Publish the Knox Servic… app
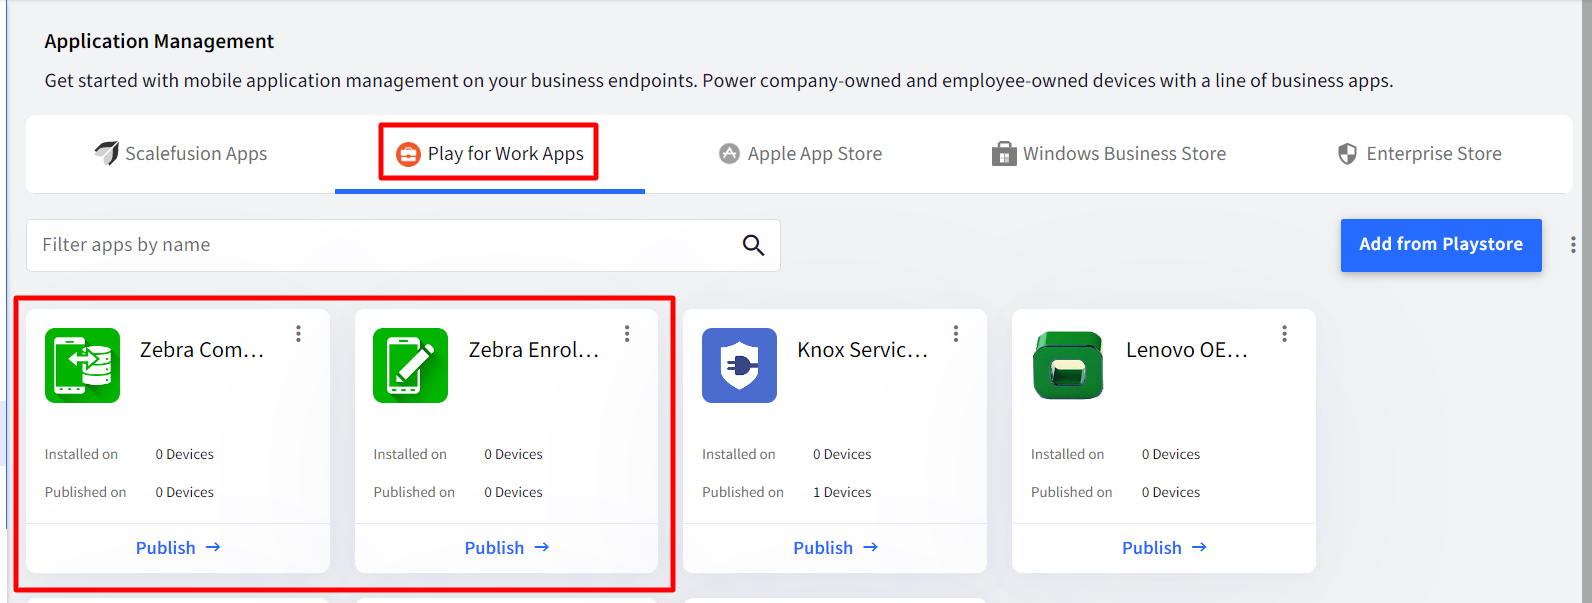Viewport: 1592px width, 603px height. tap(835, 548)
